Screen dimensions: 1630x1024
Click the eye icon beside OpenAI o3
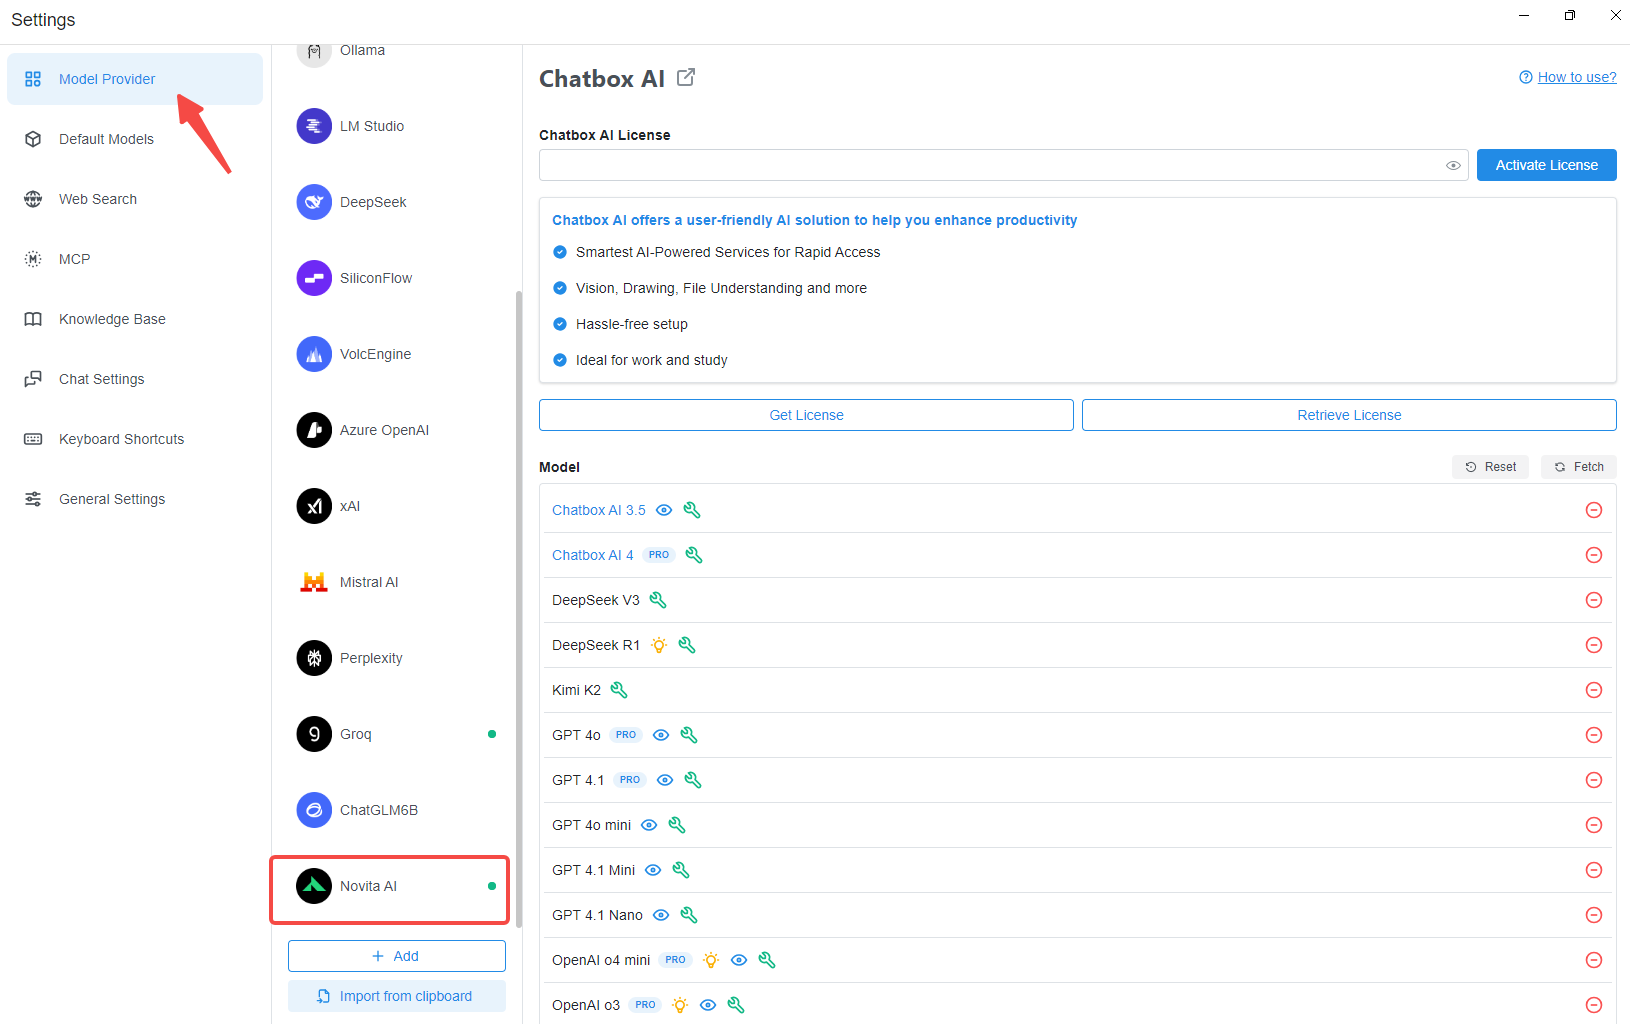point(708,1005)
